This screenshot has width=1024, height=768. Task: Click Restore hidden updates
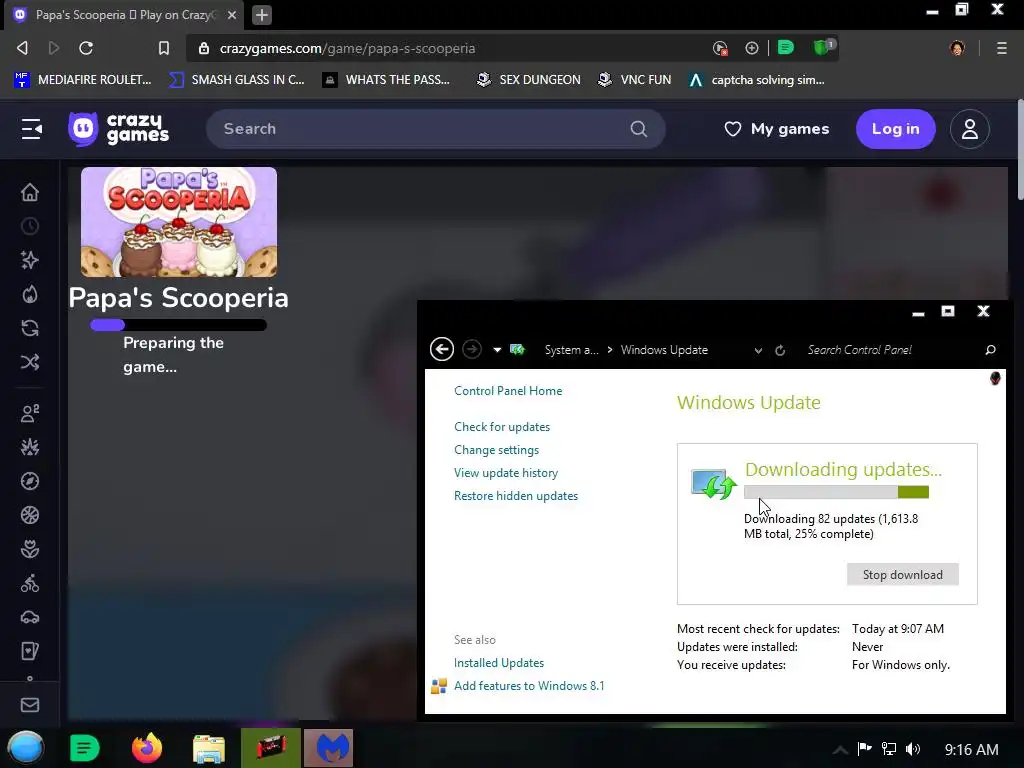point(516,495)
